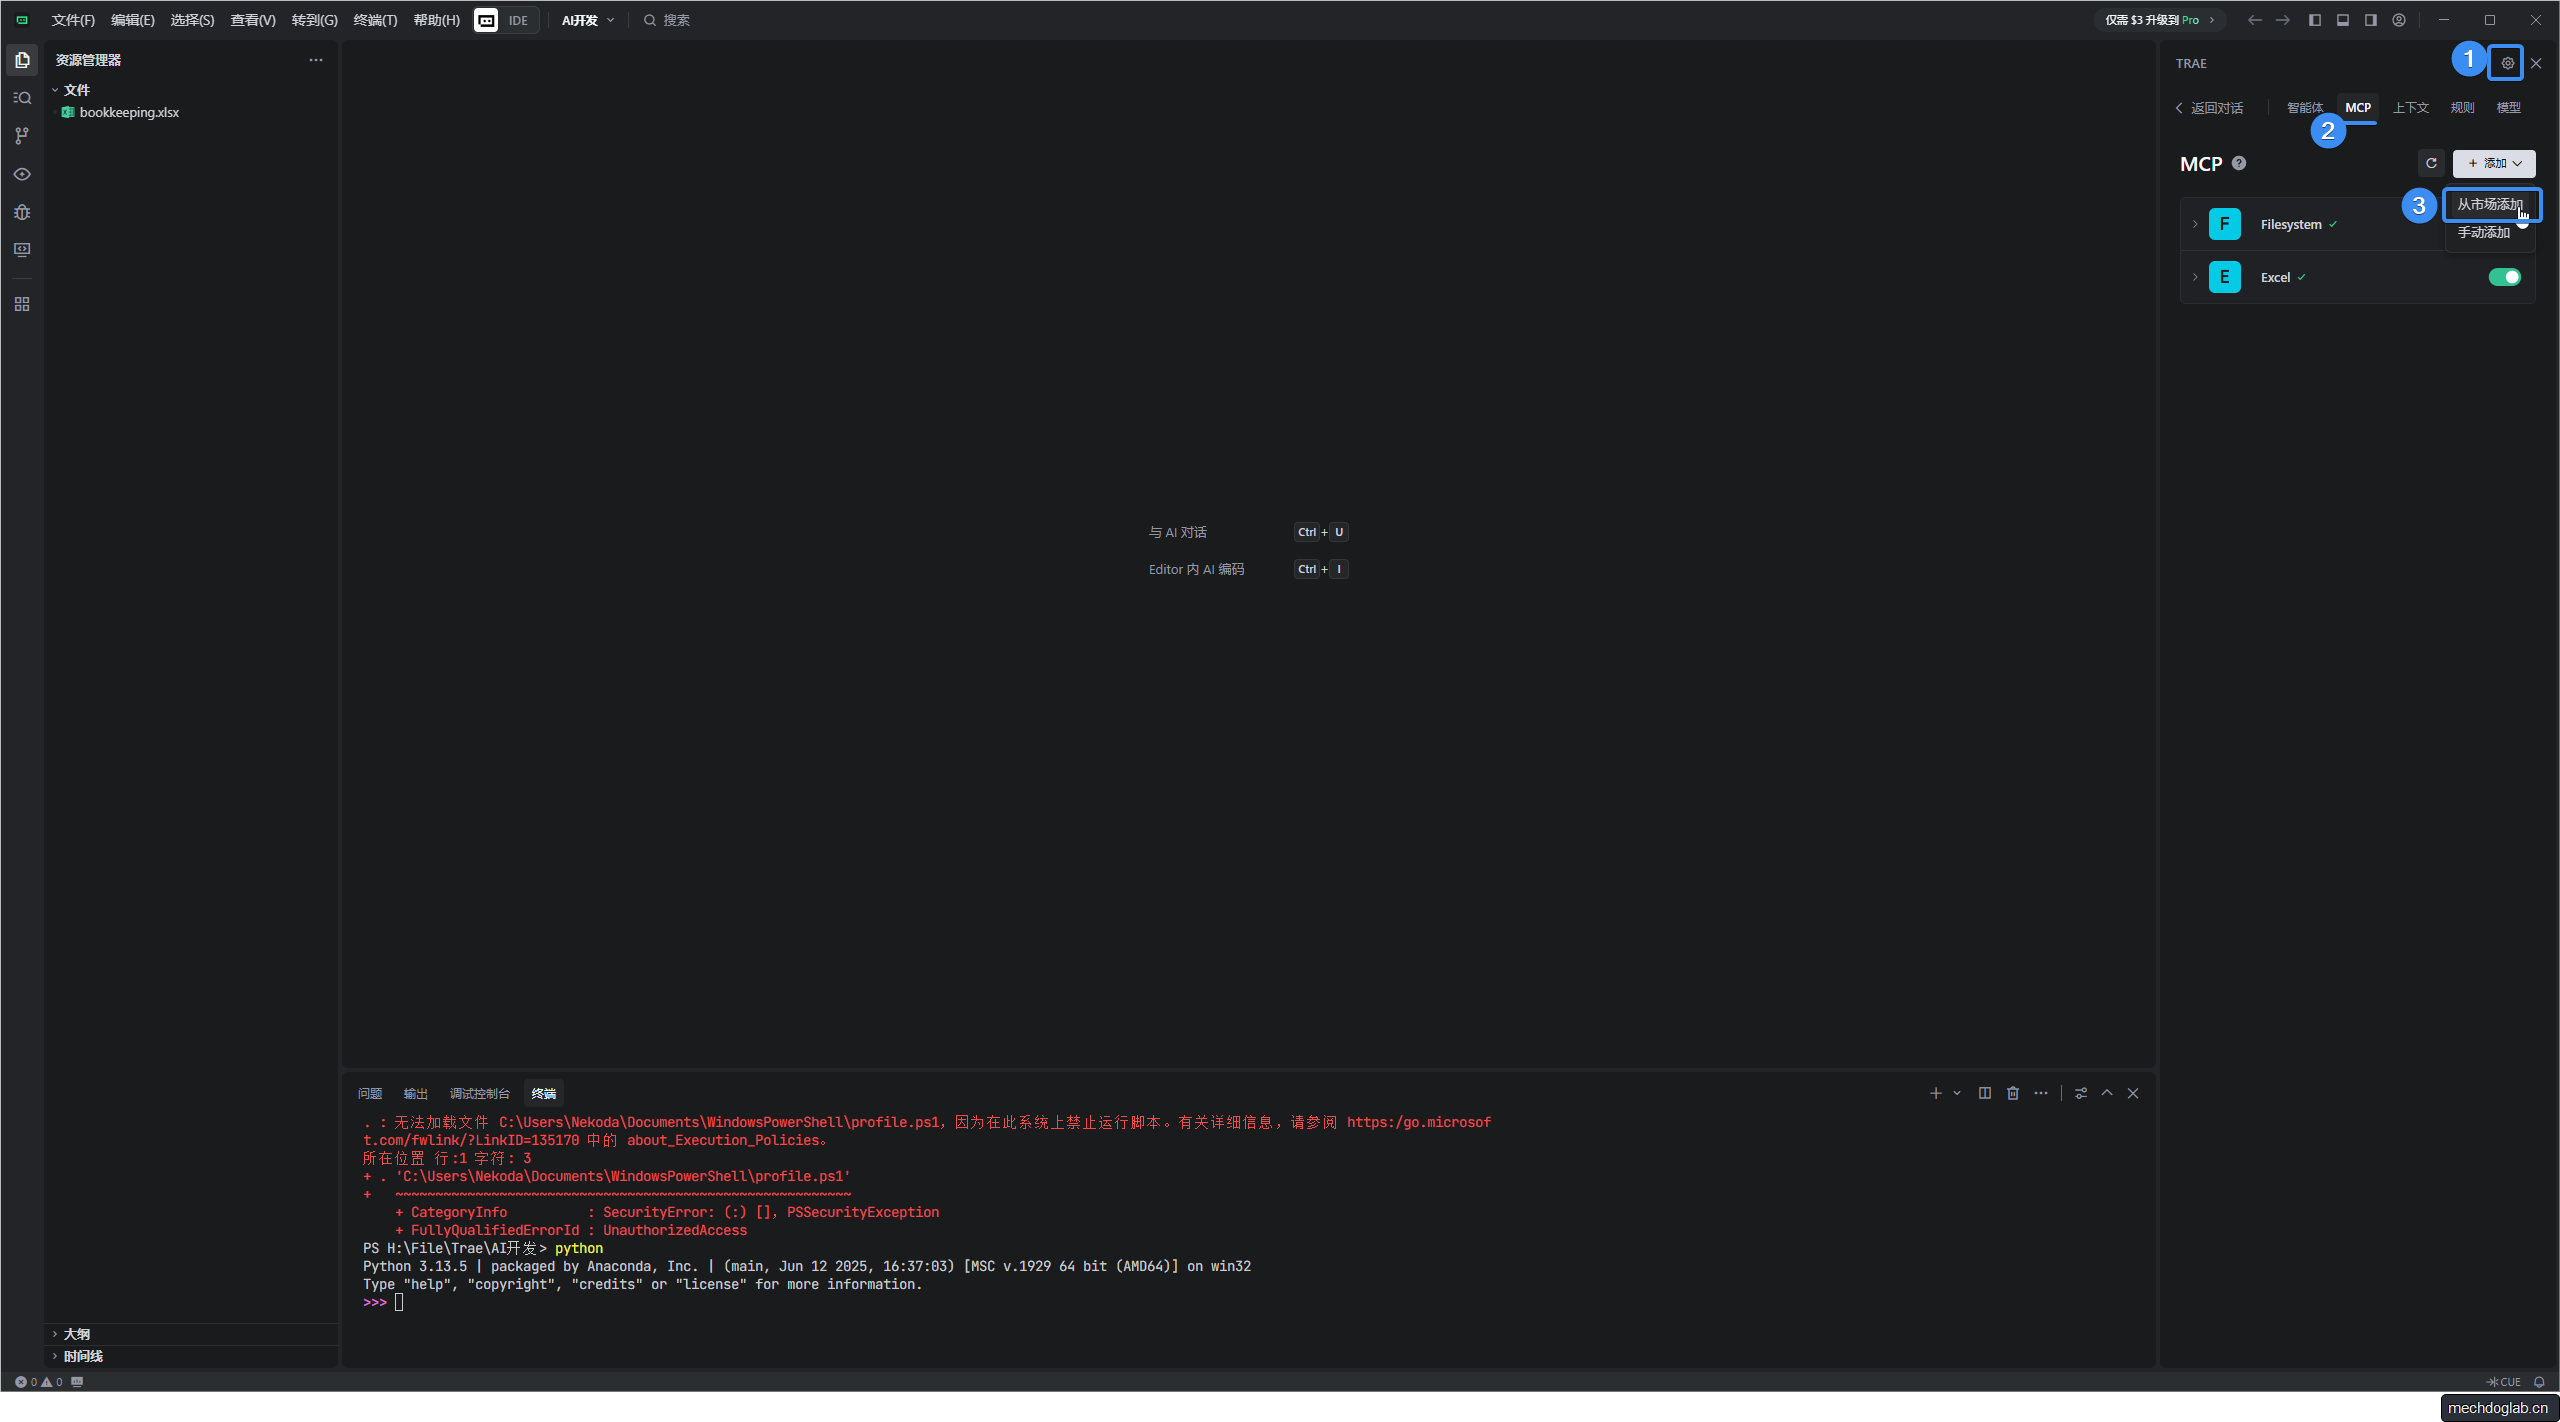Open the Explorer sidebar icon
2560x1422 pixels.
22,60
